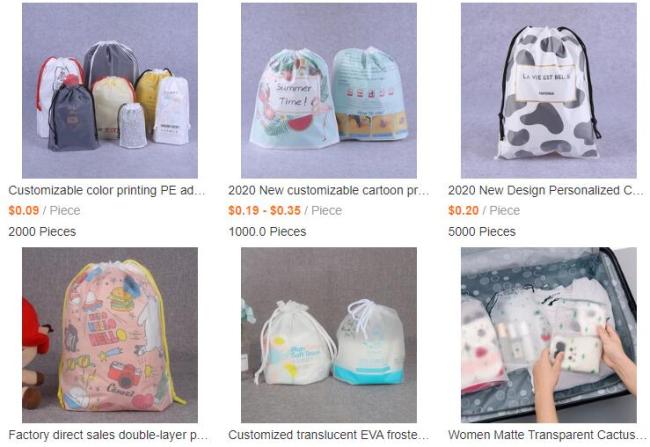
Task: Click the 1000.0 Pieces minimum order text
Action: coord(267,231)
